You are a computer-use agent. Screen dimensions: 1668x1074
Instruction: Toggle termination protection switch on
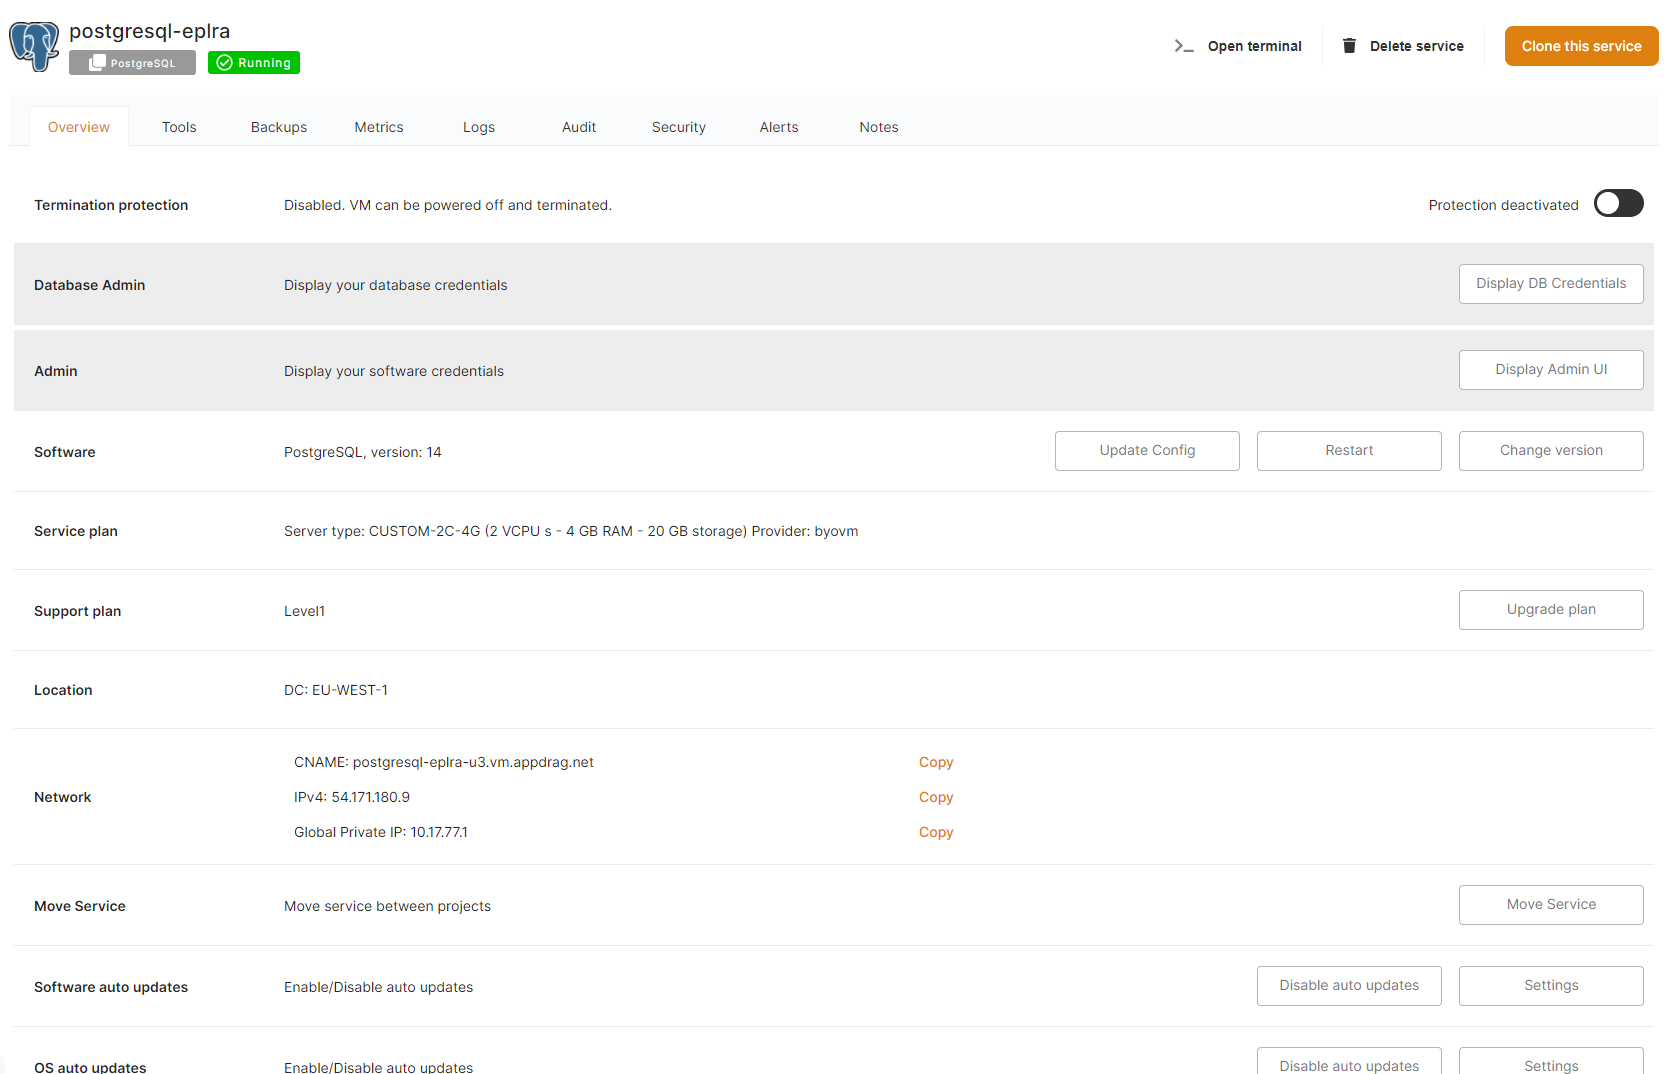1618,204
